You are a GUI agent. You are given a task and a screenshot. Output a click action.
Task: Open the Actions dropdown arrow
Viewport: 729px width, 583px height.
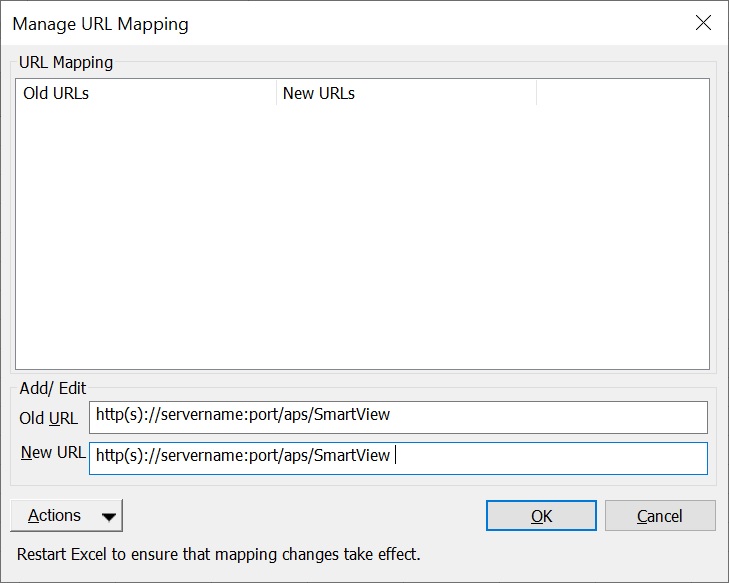pos(109,517)
